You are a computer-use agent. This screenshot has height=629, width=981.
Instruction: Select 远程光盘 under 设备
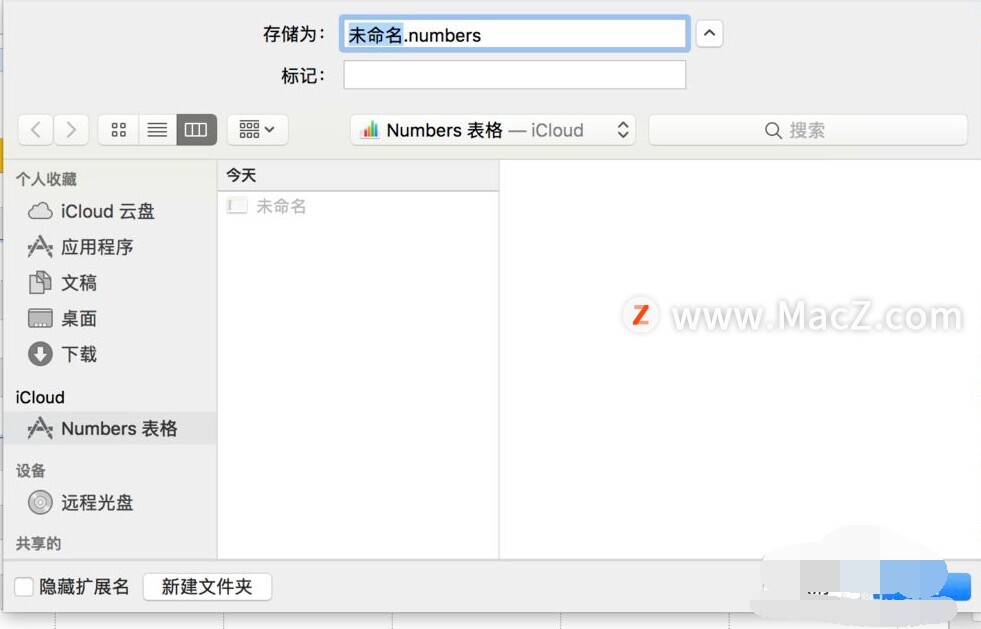tap(110, 502)
